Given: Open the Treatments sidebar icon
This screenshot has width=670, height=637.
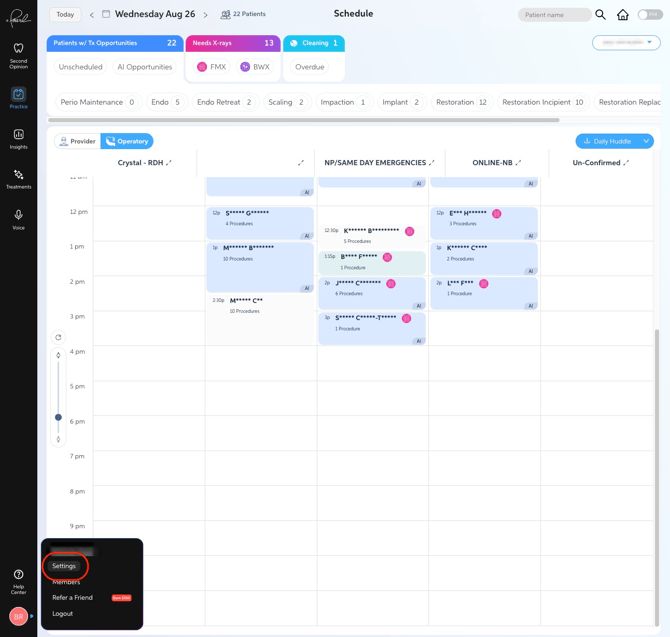Looking at the screenshot, I should (x=18, y=175).
